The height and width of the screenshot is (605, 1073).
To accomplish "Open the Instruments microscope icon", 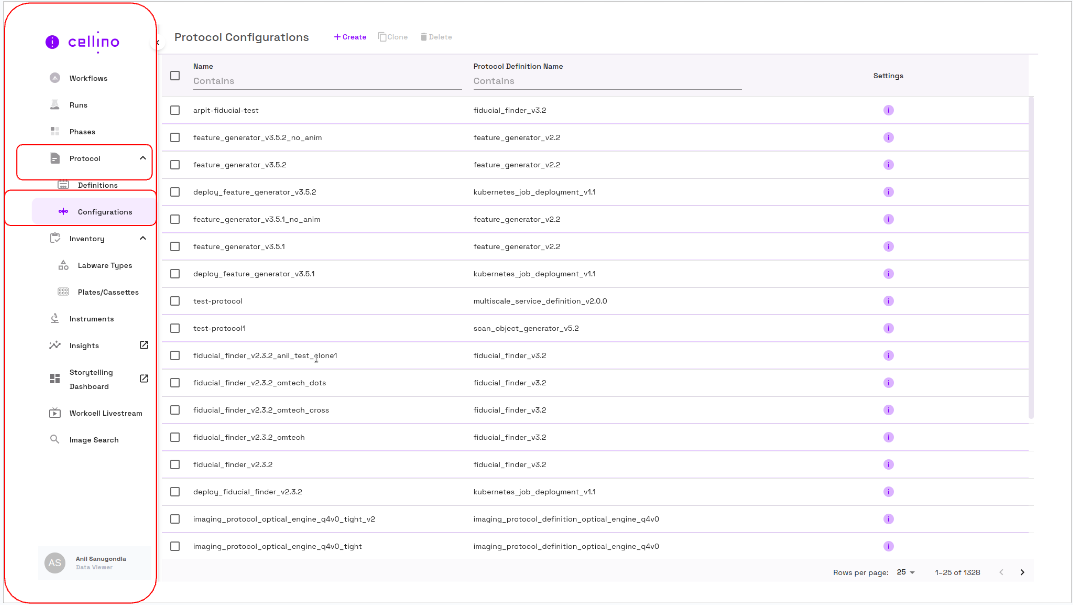I will (55, 319).
